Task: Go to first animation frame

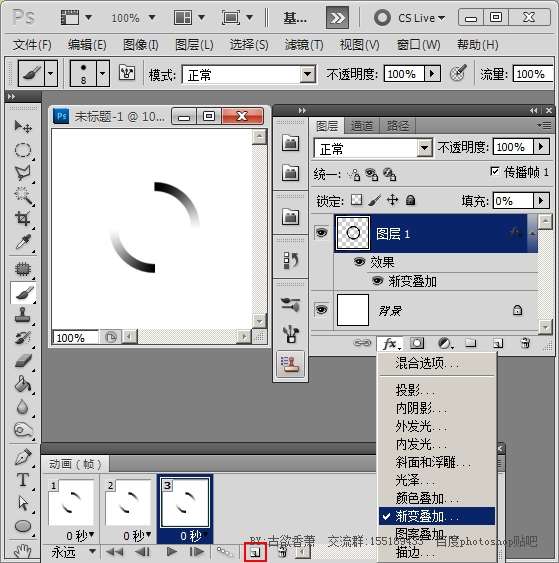Action: pyautogui.click(x=115, y=552)
